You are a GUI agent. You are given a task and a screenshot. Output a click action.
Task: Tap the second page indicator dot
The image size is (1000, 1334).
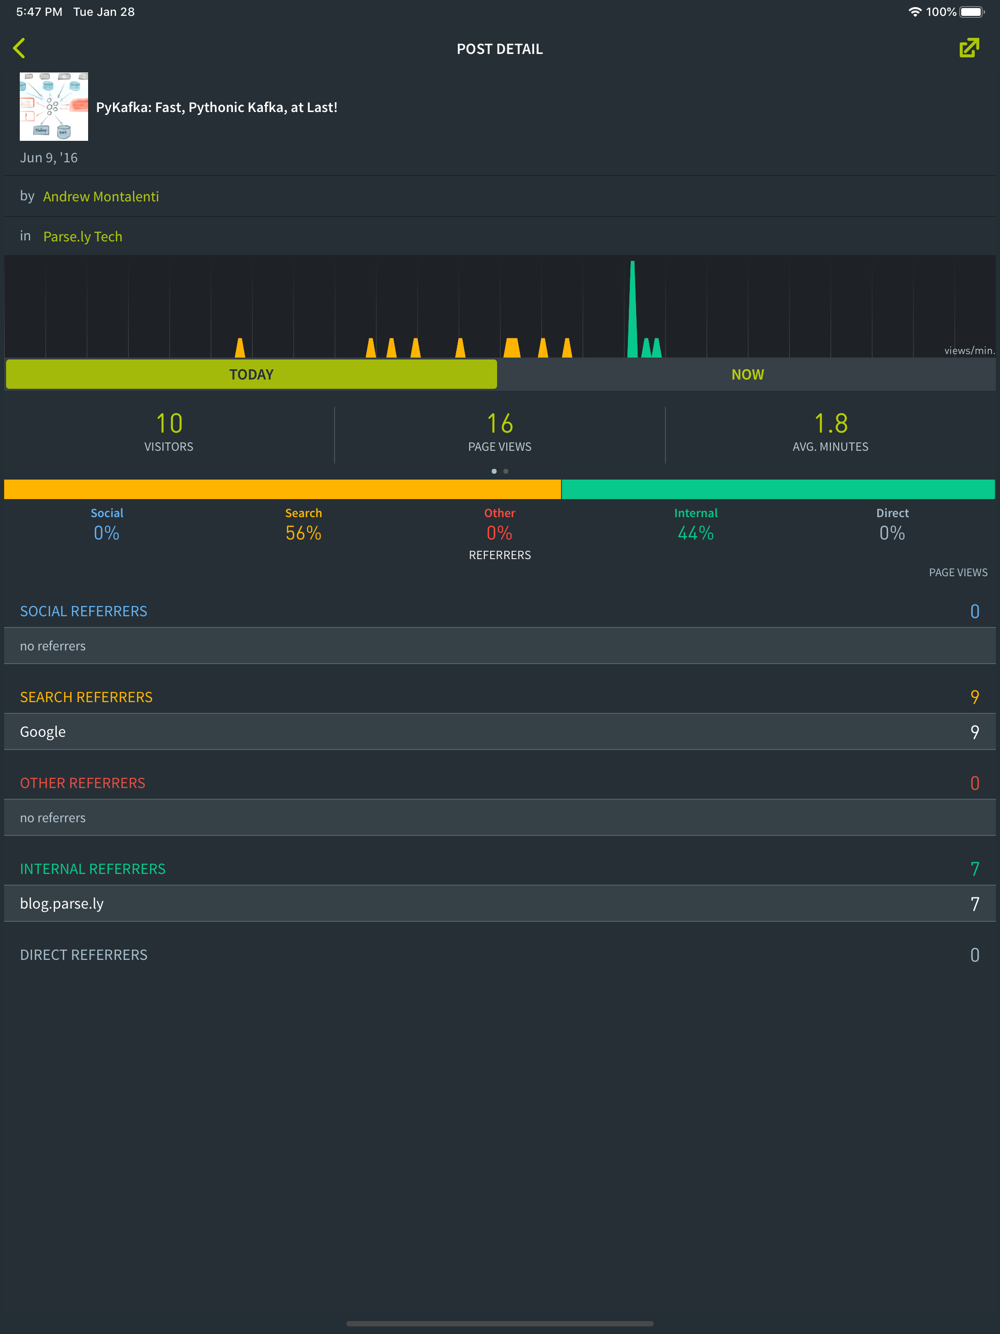coord(506,471)
